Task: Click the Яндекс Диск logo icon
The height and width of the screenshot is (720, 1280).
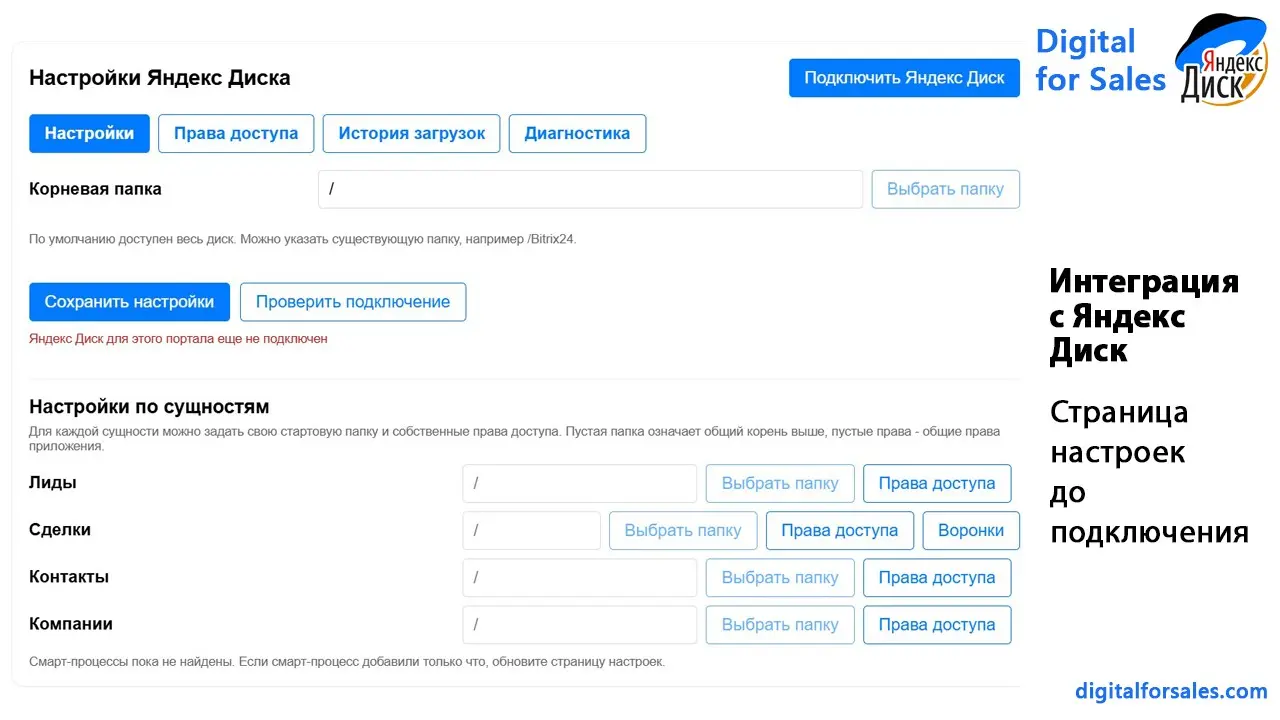Action: click(x=1221, y=60)
